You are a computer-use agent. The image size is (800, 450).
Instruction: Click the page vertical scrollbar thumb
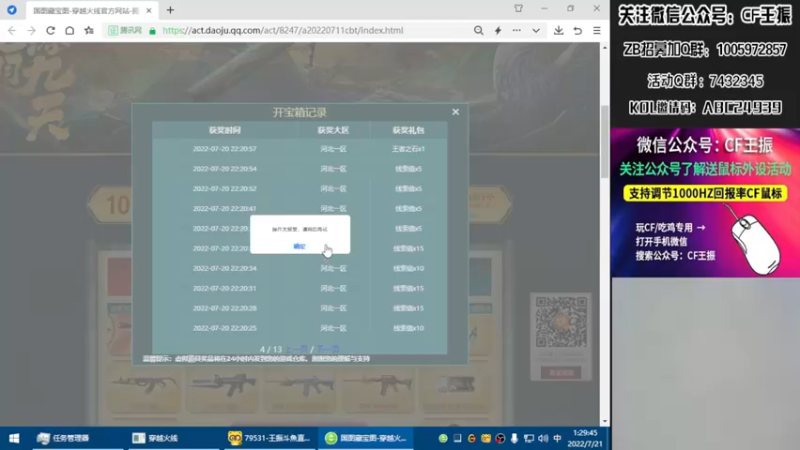point(605,141)
